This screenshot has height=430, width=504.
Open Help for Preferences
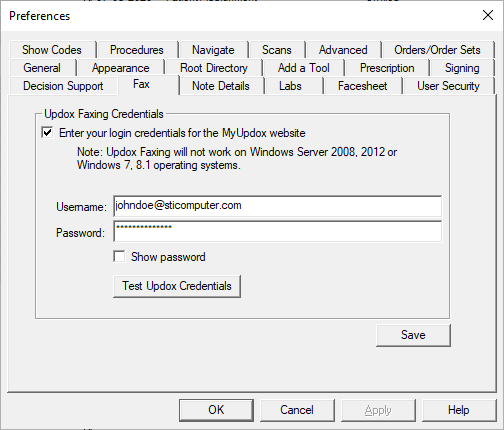click(x=459, y=410)
